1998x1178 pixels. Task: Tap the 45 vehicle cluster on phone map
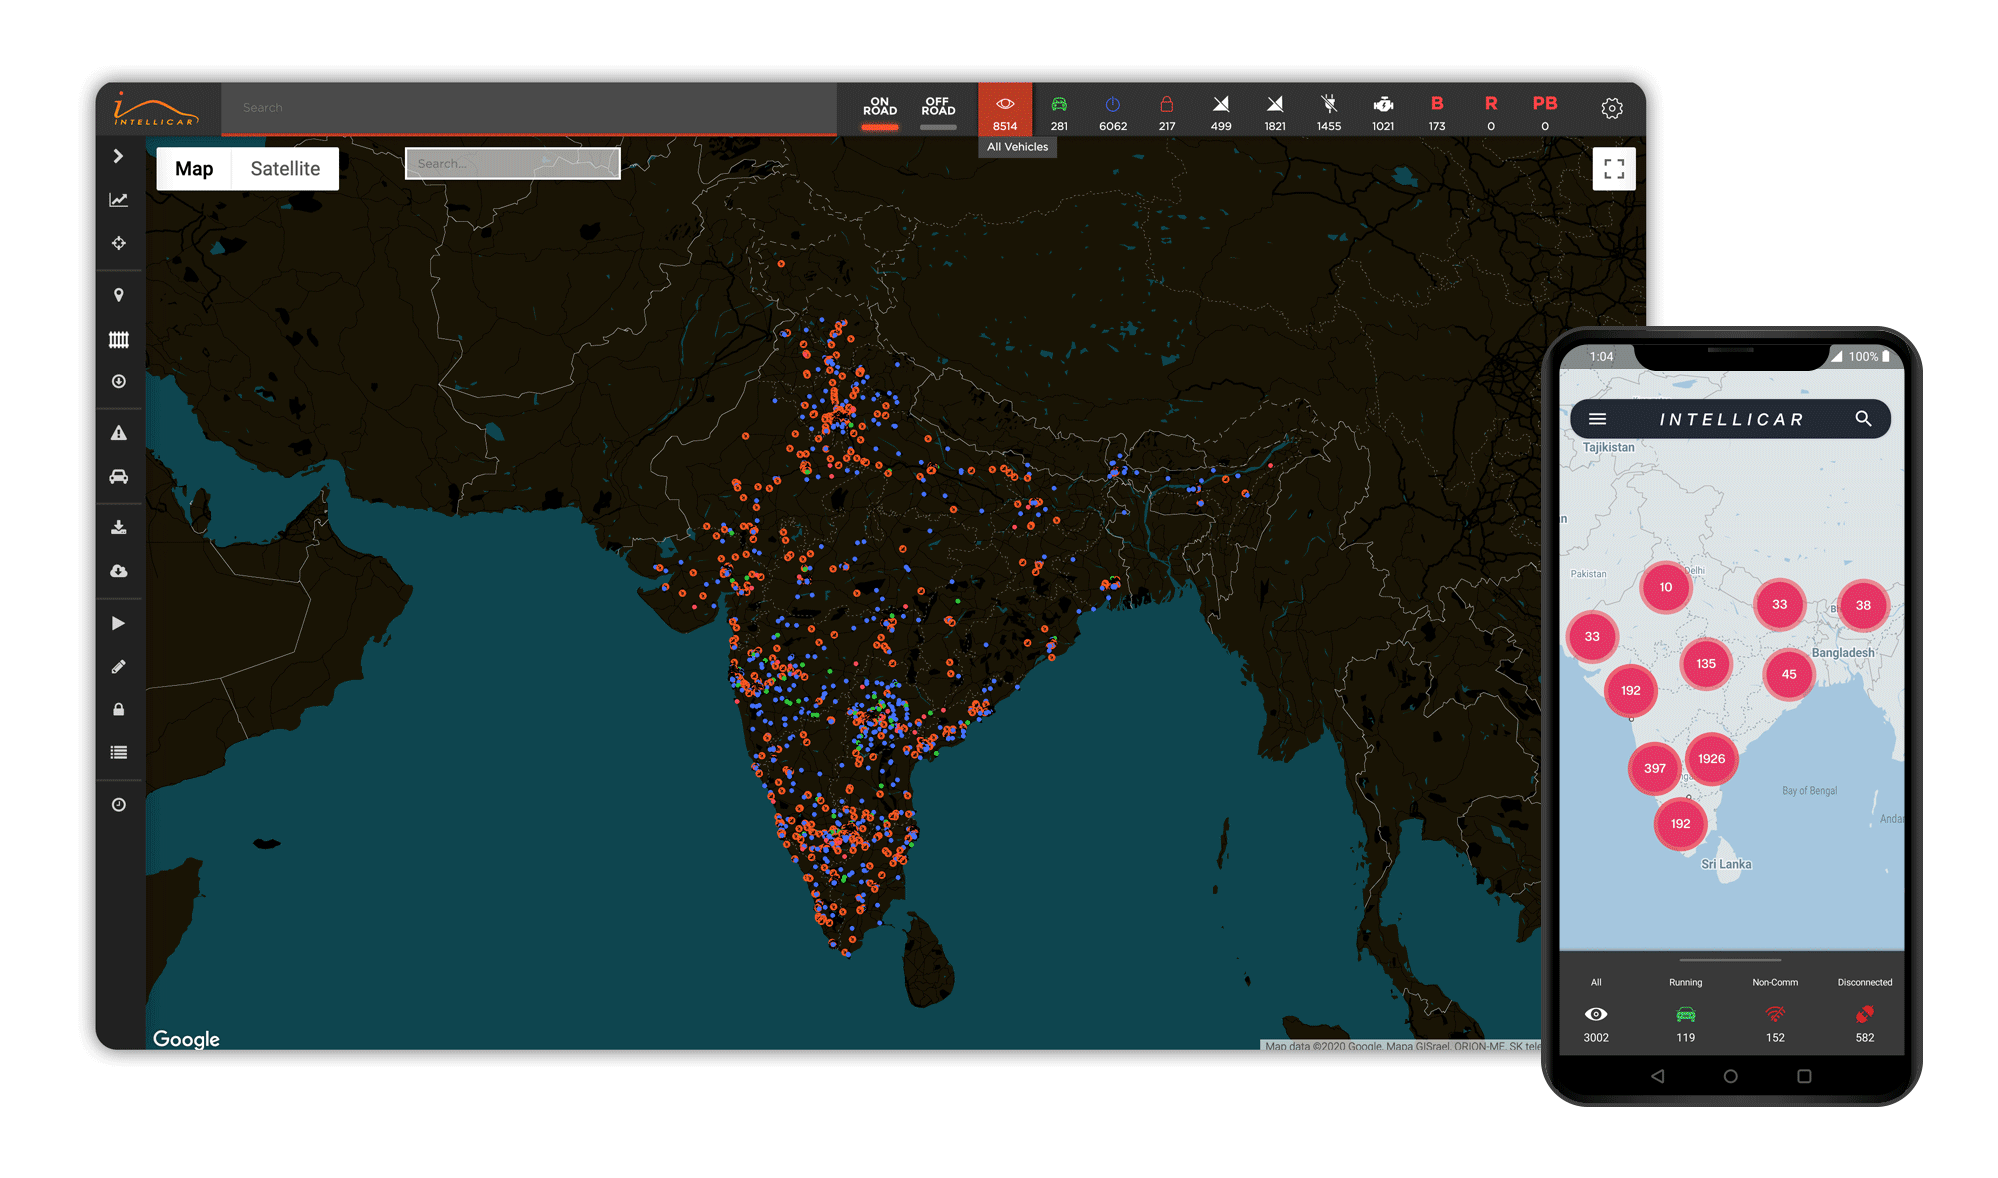(1789, 674)
